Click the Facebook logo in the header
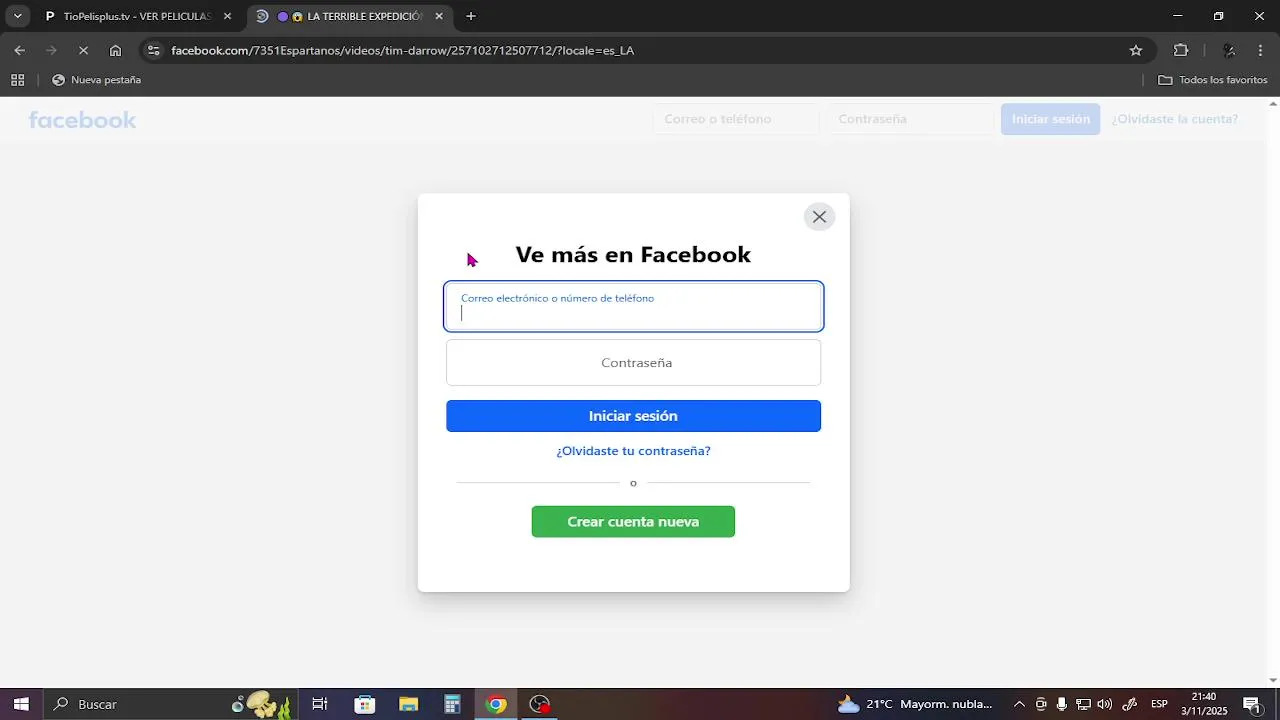The height and width of the screenshot is (720, 1280). (82, 120)
